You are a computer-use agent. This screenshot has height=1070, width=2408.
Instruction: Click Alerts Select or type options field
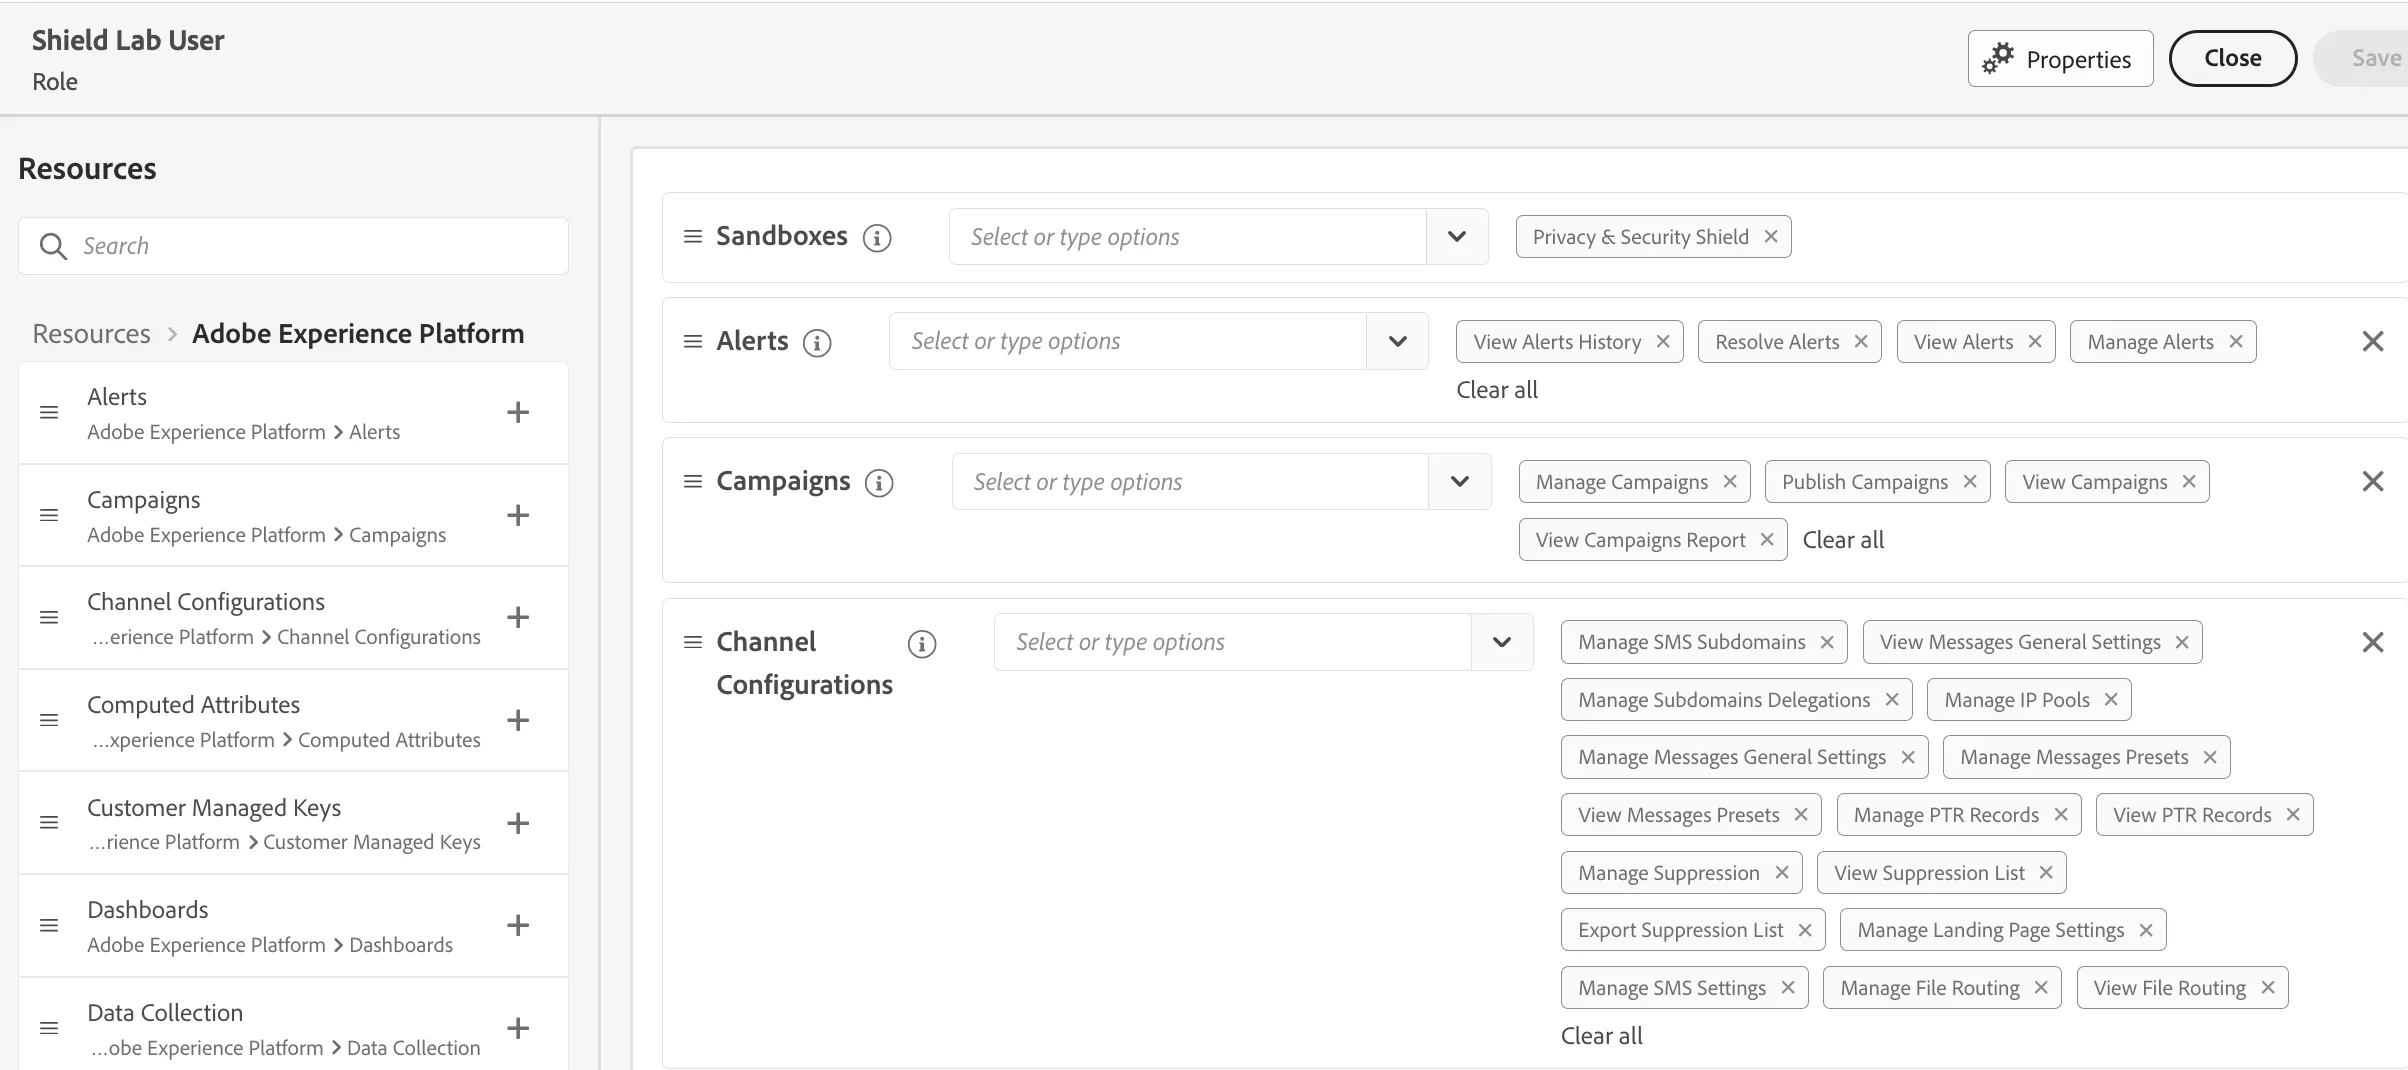pyautogui.click(x=1128, y=342)
